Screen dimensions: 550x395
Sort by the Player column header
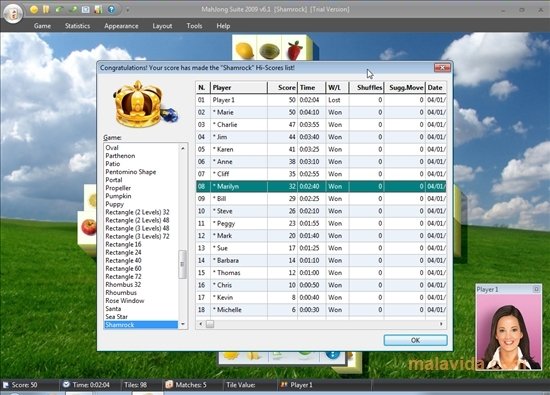pos(239,88)
